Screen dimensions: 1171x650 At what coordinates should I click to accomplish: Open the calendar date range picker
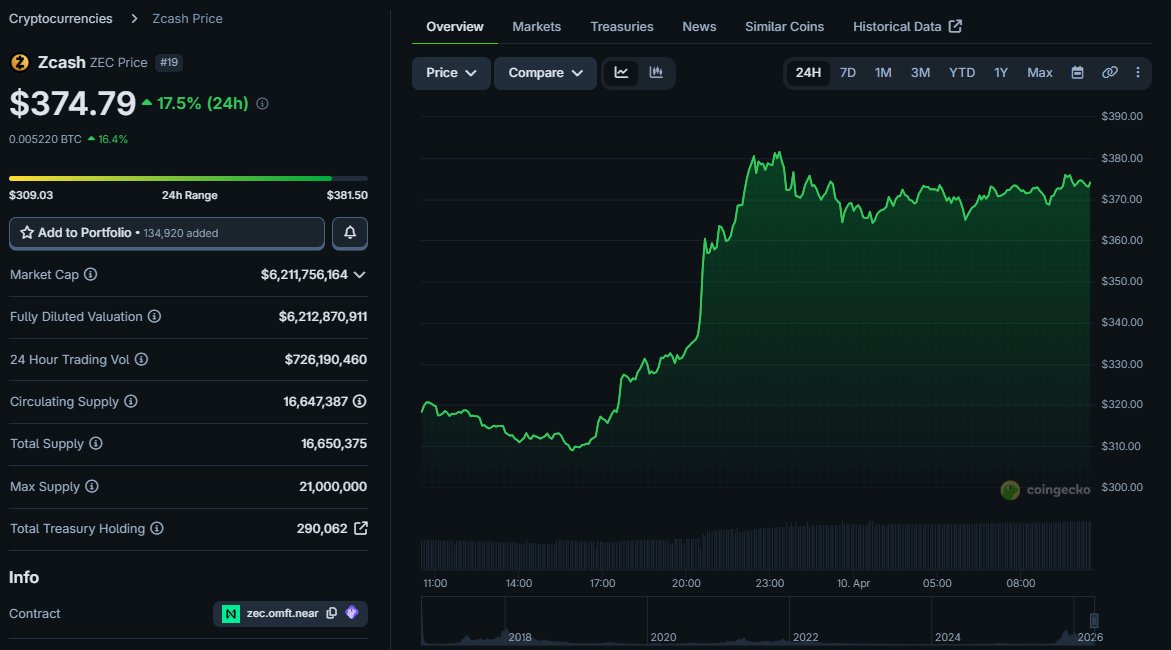(1077, 73)
